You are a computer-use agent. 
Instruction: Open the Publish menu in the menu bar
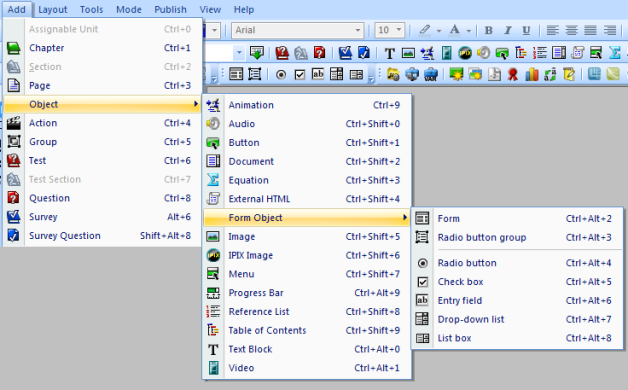[x=171, y=9]
